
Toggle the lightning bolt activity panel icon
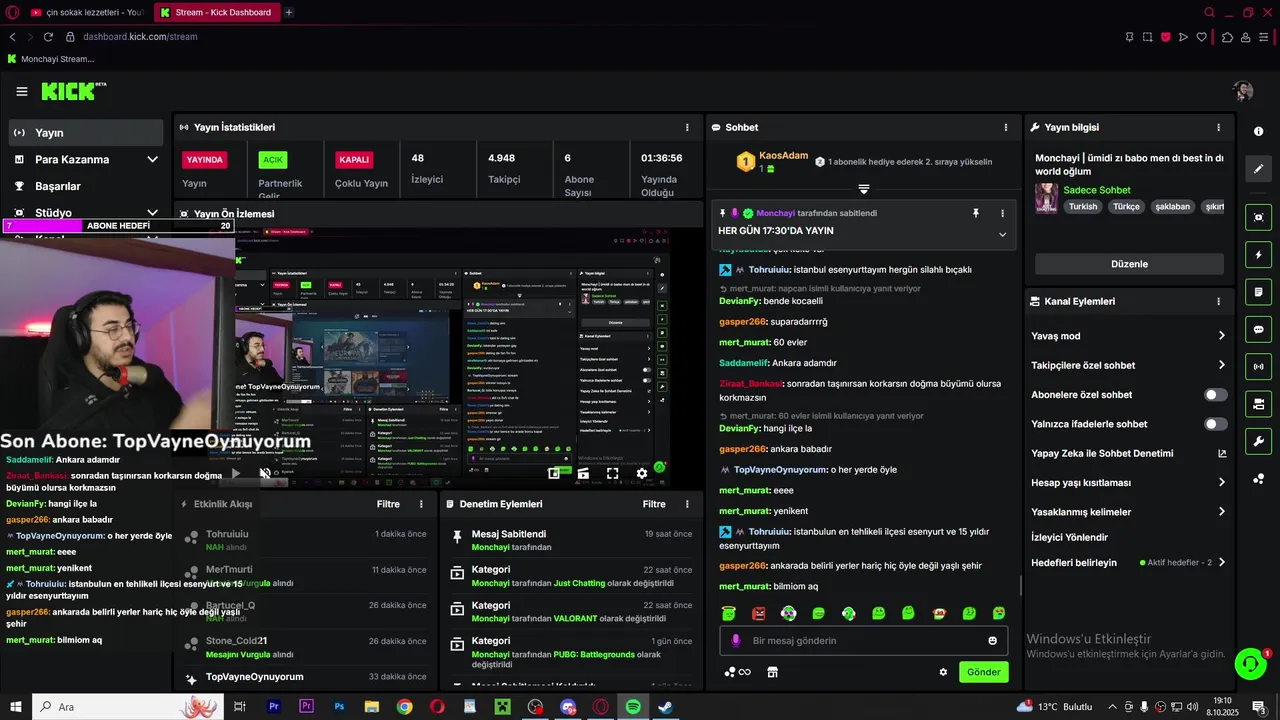[x=1258, y=255]
